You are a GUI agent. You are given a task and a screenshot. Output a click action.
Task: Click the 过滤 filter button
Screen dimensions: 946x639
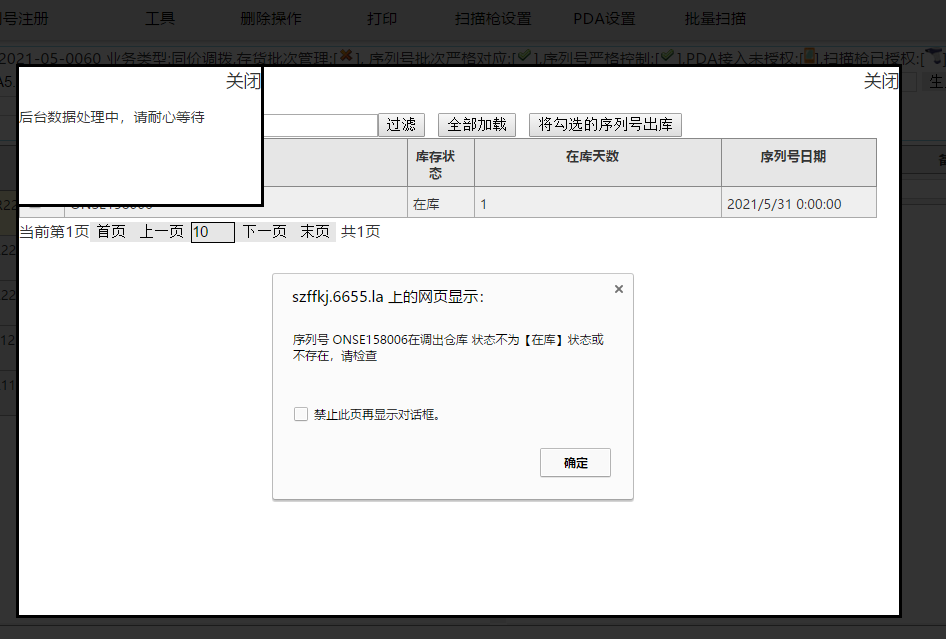click(x=401, y=125)
